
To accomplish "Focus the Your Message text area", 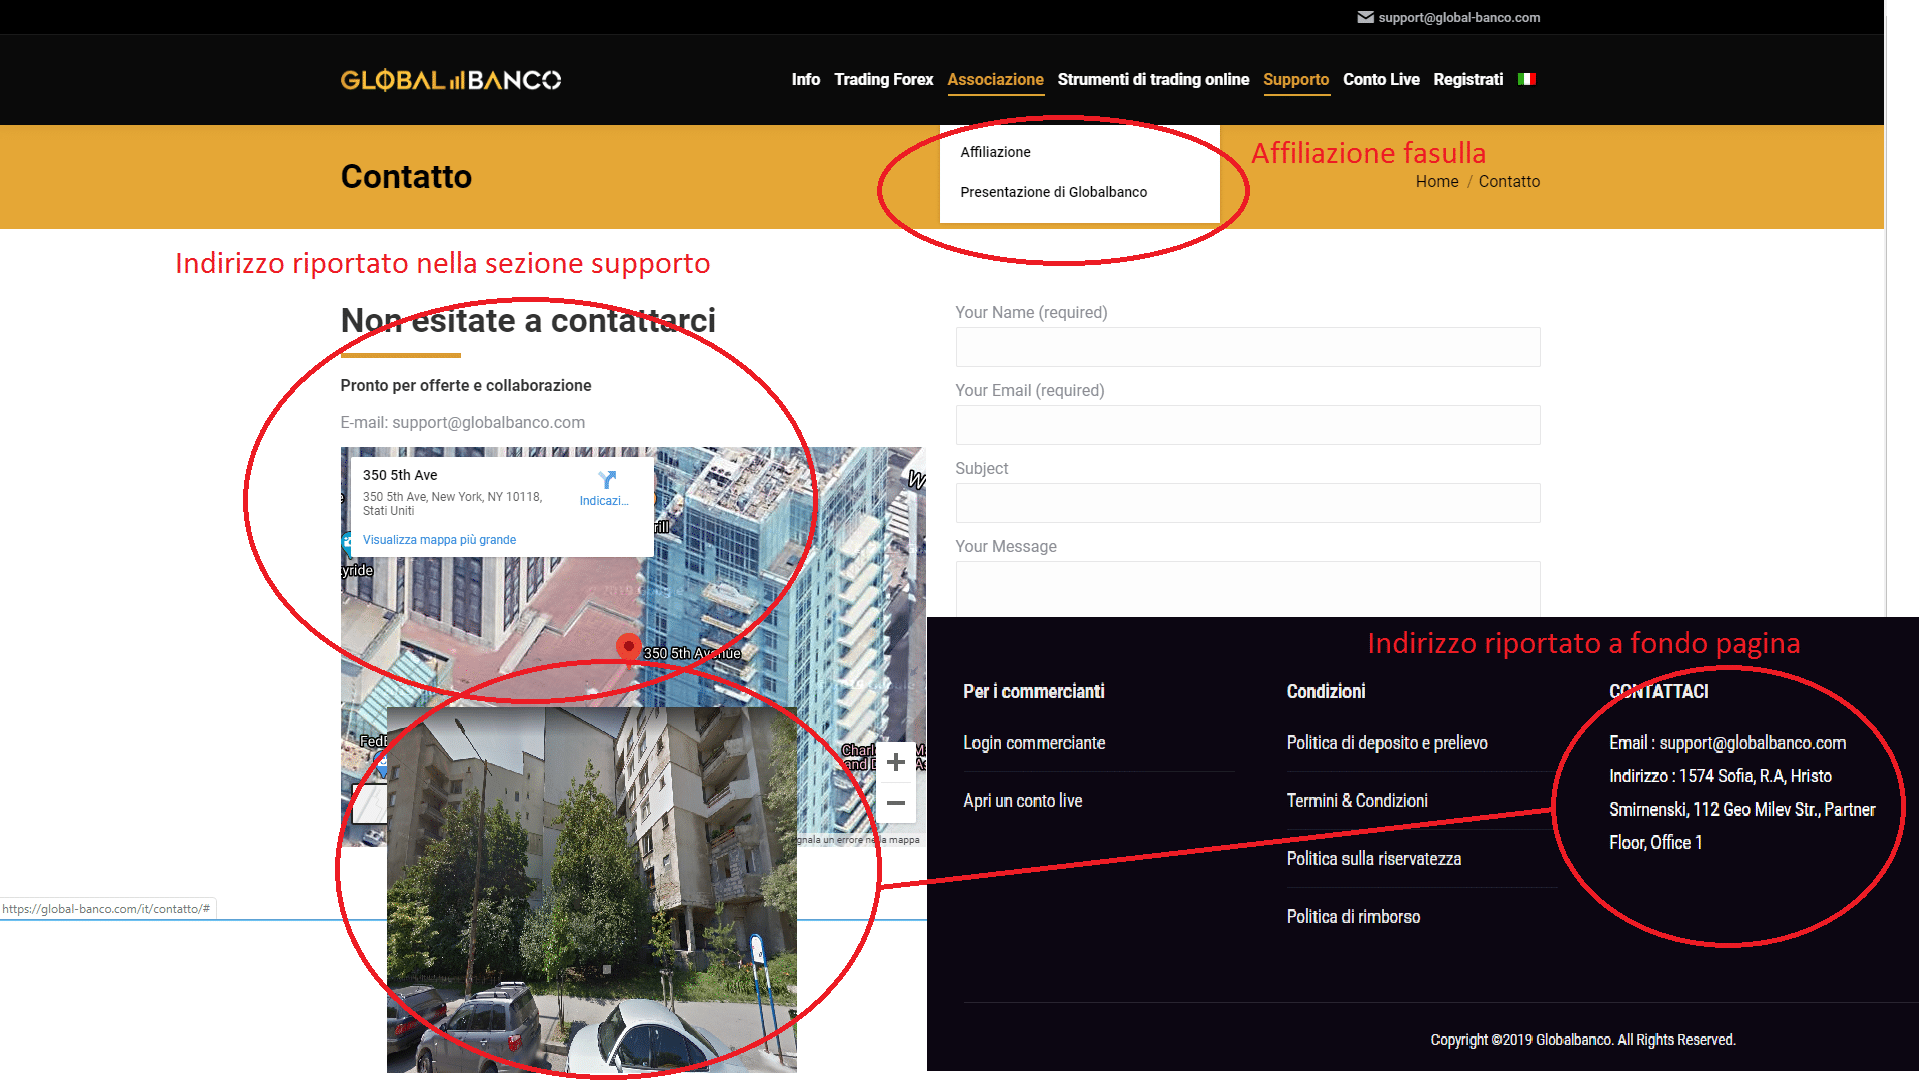I will 1248,589.
